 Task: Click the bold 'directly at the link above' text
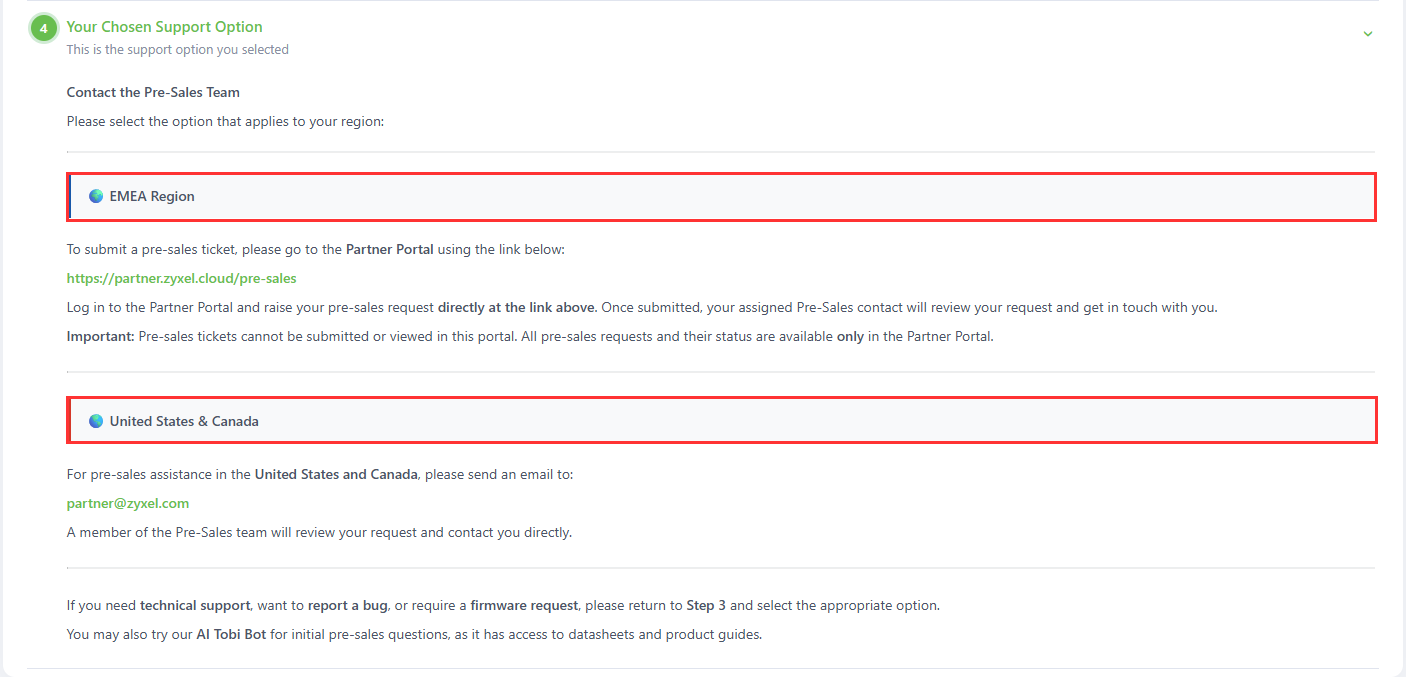click(516, 307)
